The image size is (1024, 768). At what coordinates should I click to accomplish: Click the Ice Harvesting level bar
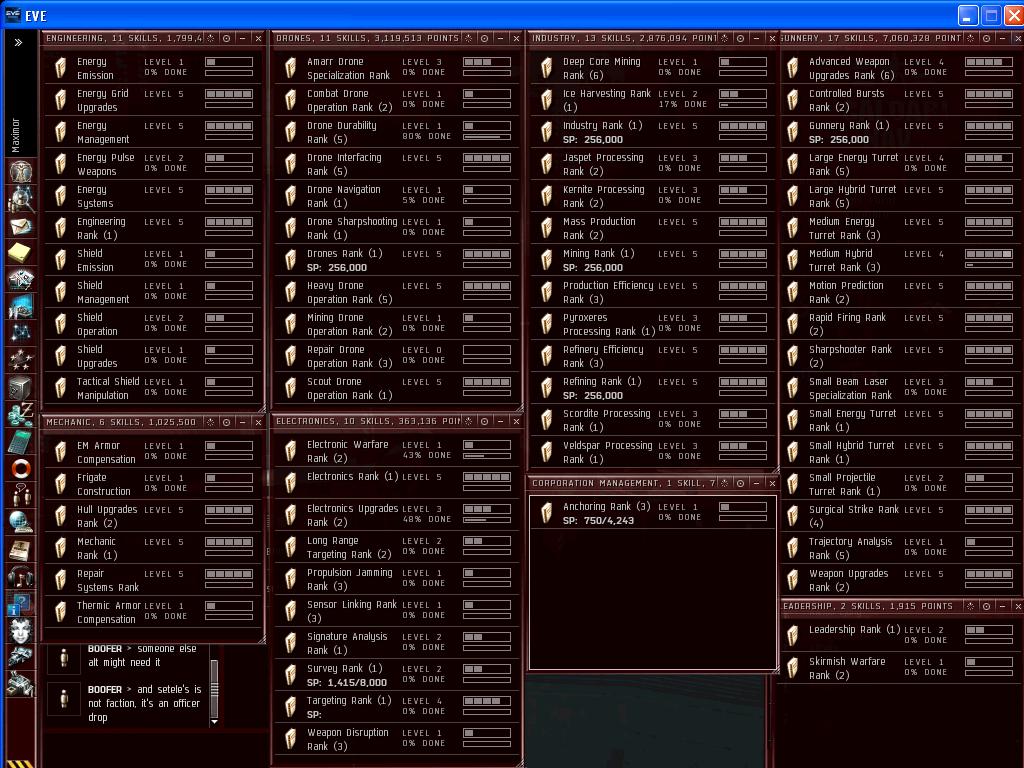743,95
